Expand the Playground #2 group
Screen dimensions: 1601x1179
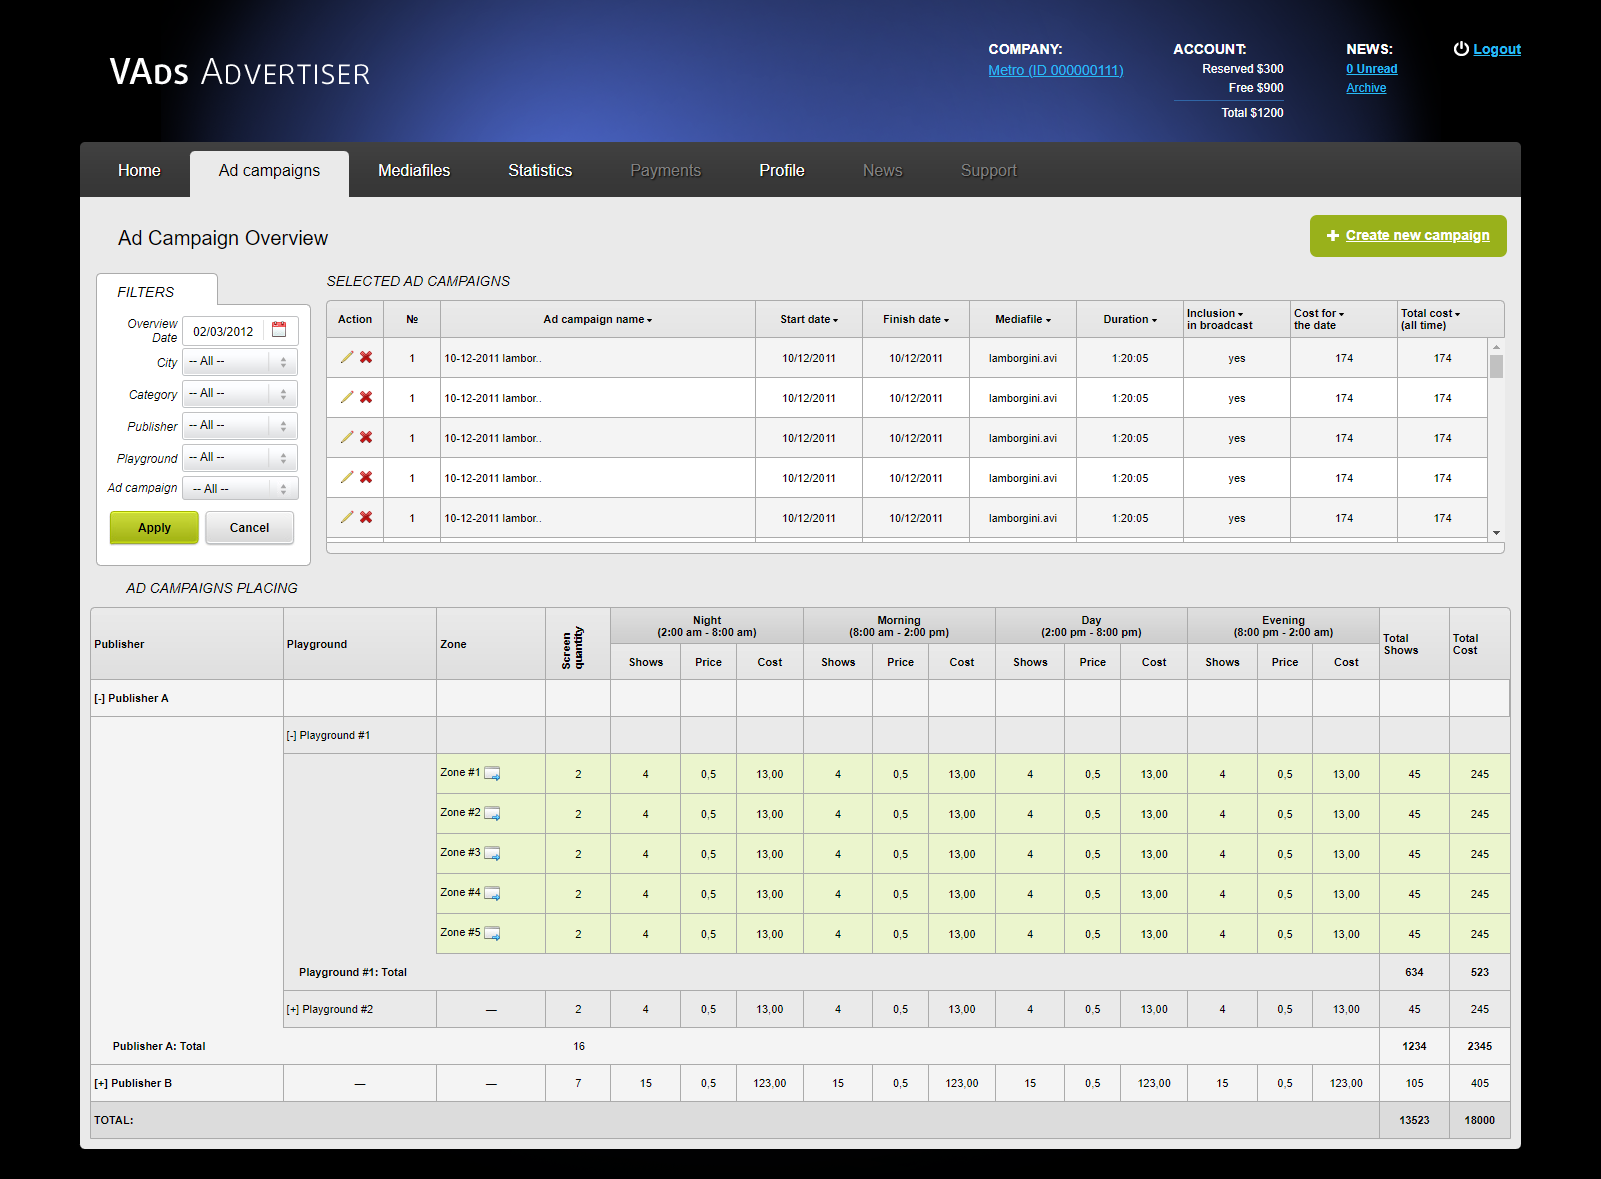(x=292, y=1009)
